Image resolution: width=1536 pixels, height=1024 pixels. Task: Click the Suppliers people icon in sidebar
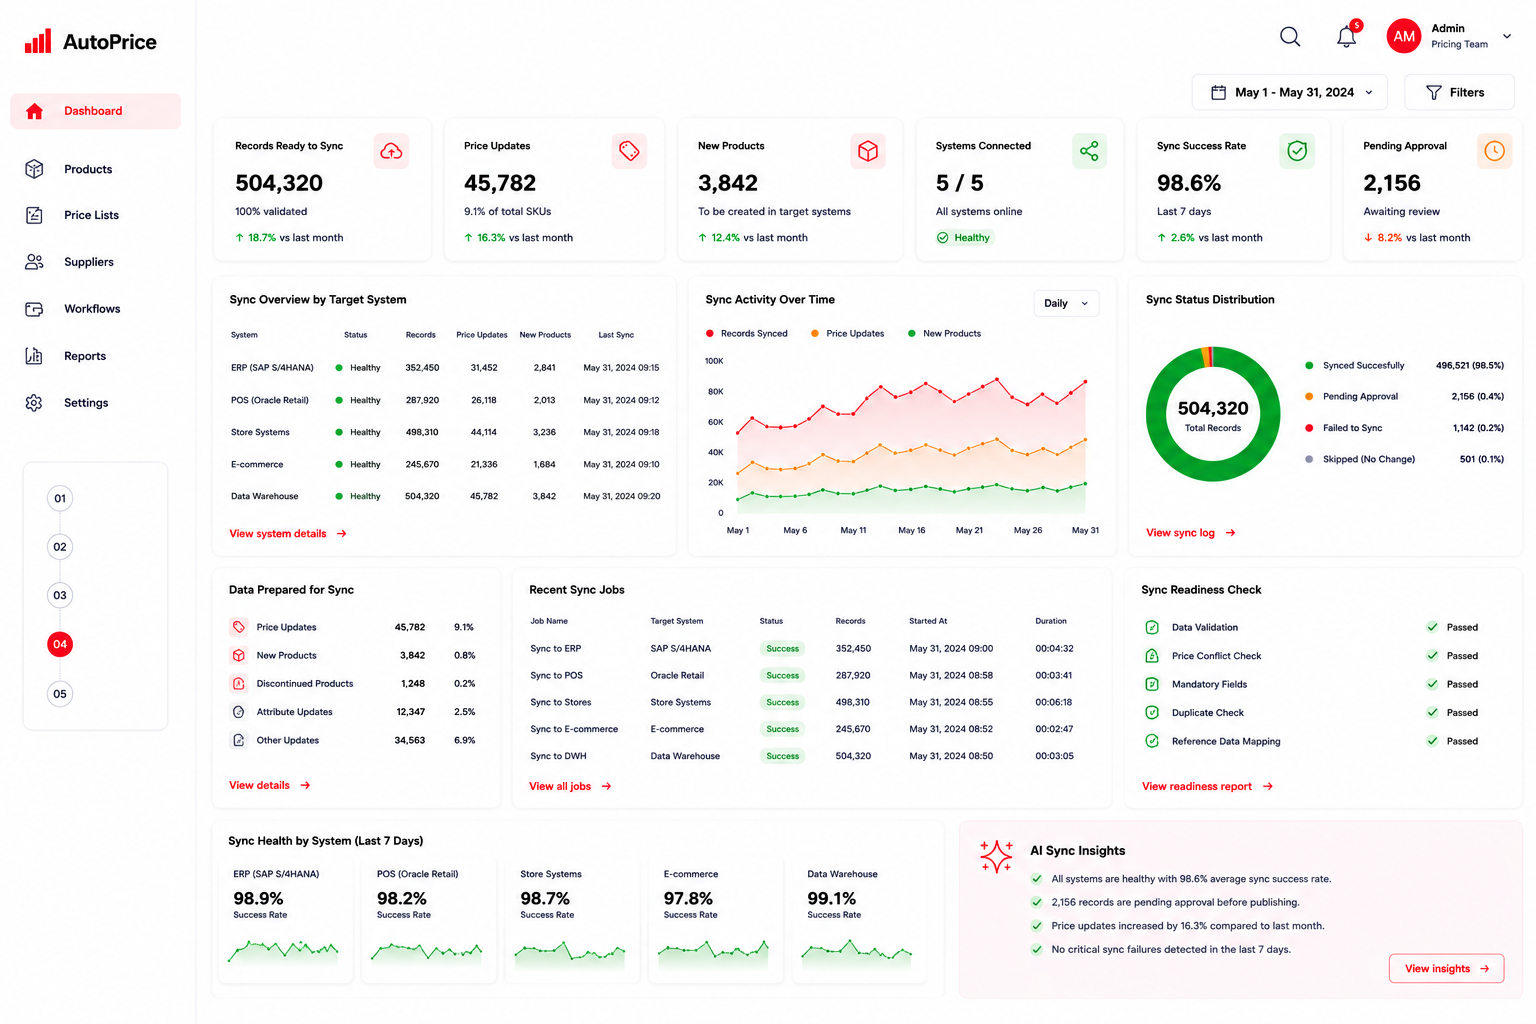(34, 262)
